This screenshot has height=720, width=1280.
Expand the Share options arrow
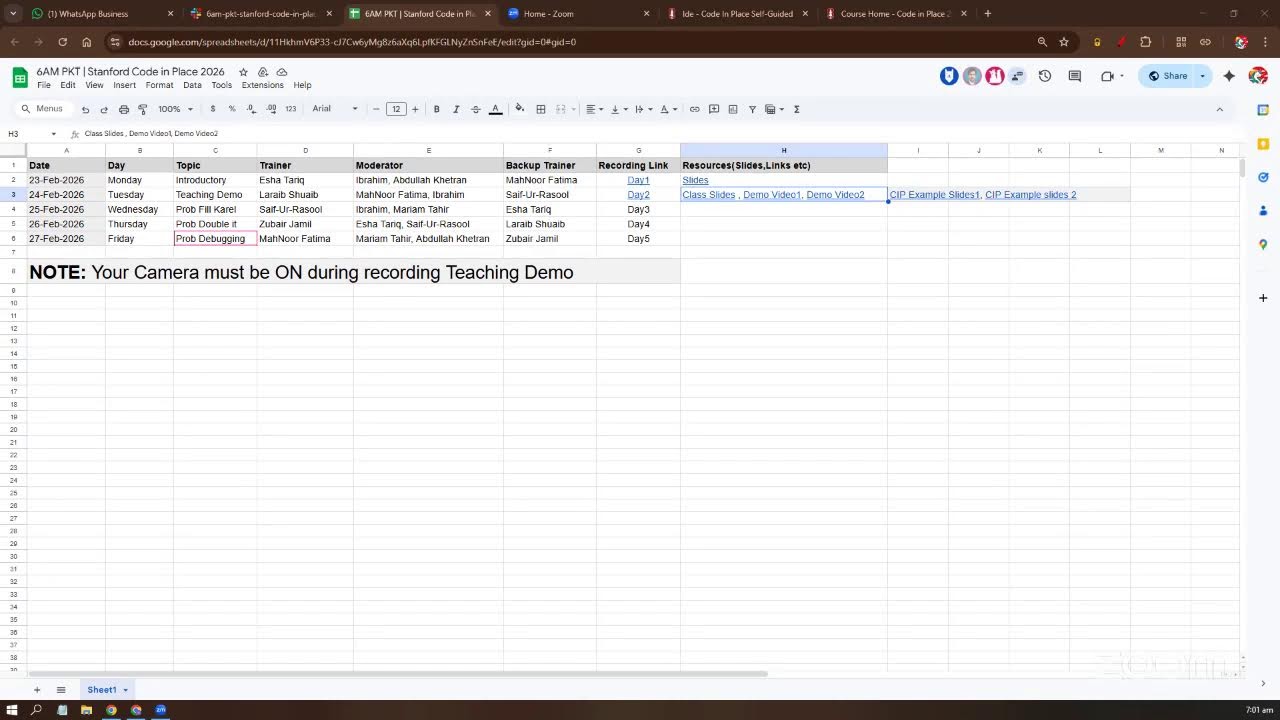click(x=1203, y=76)
